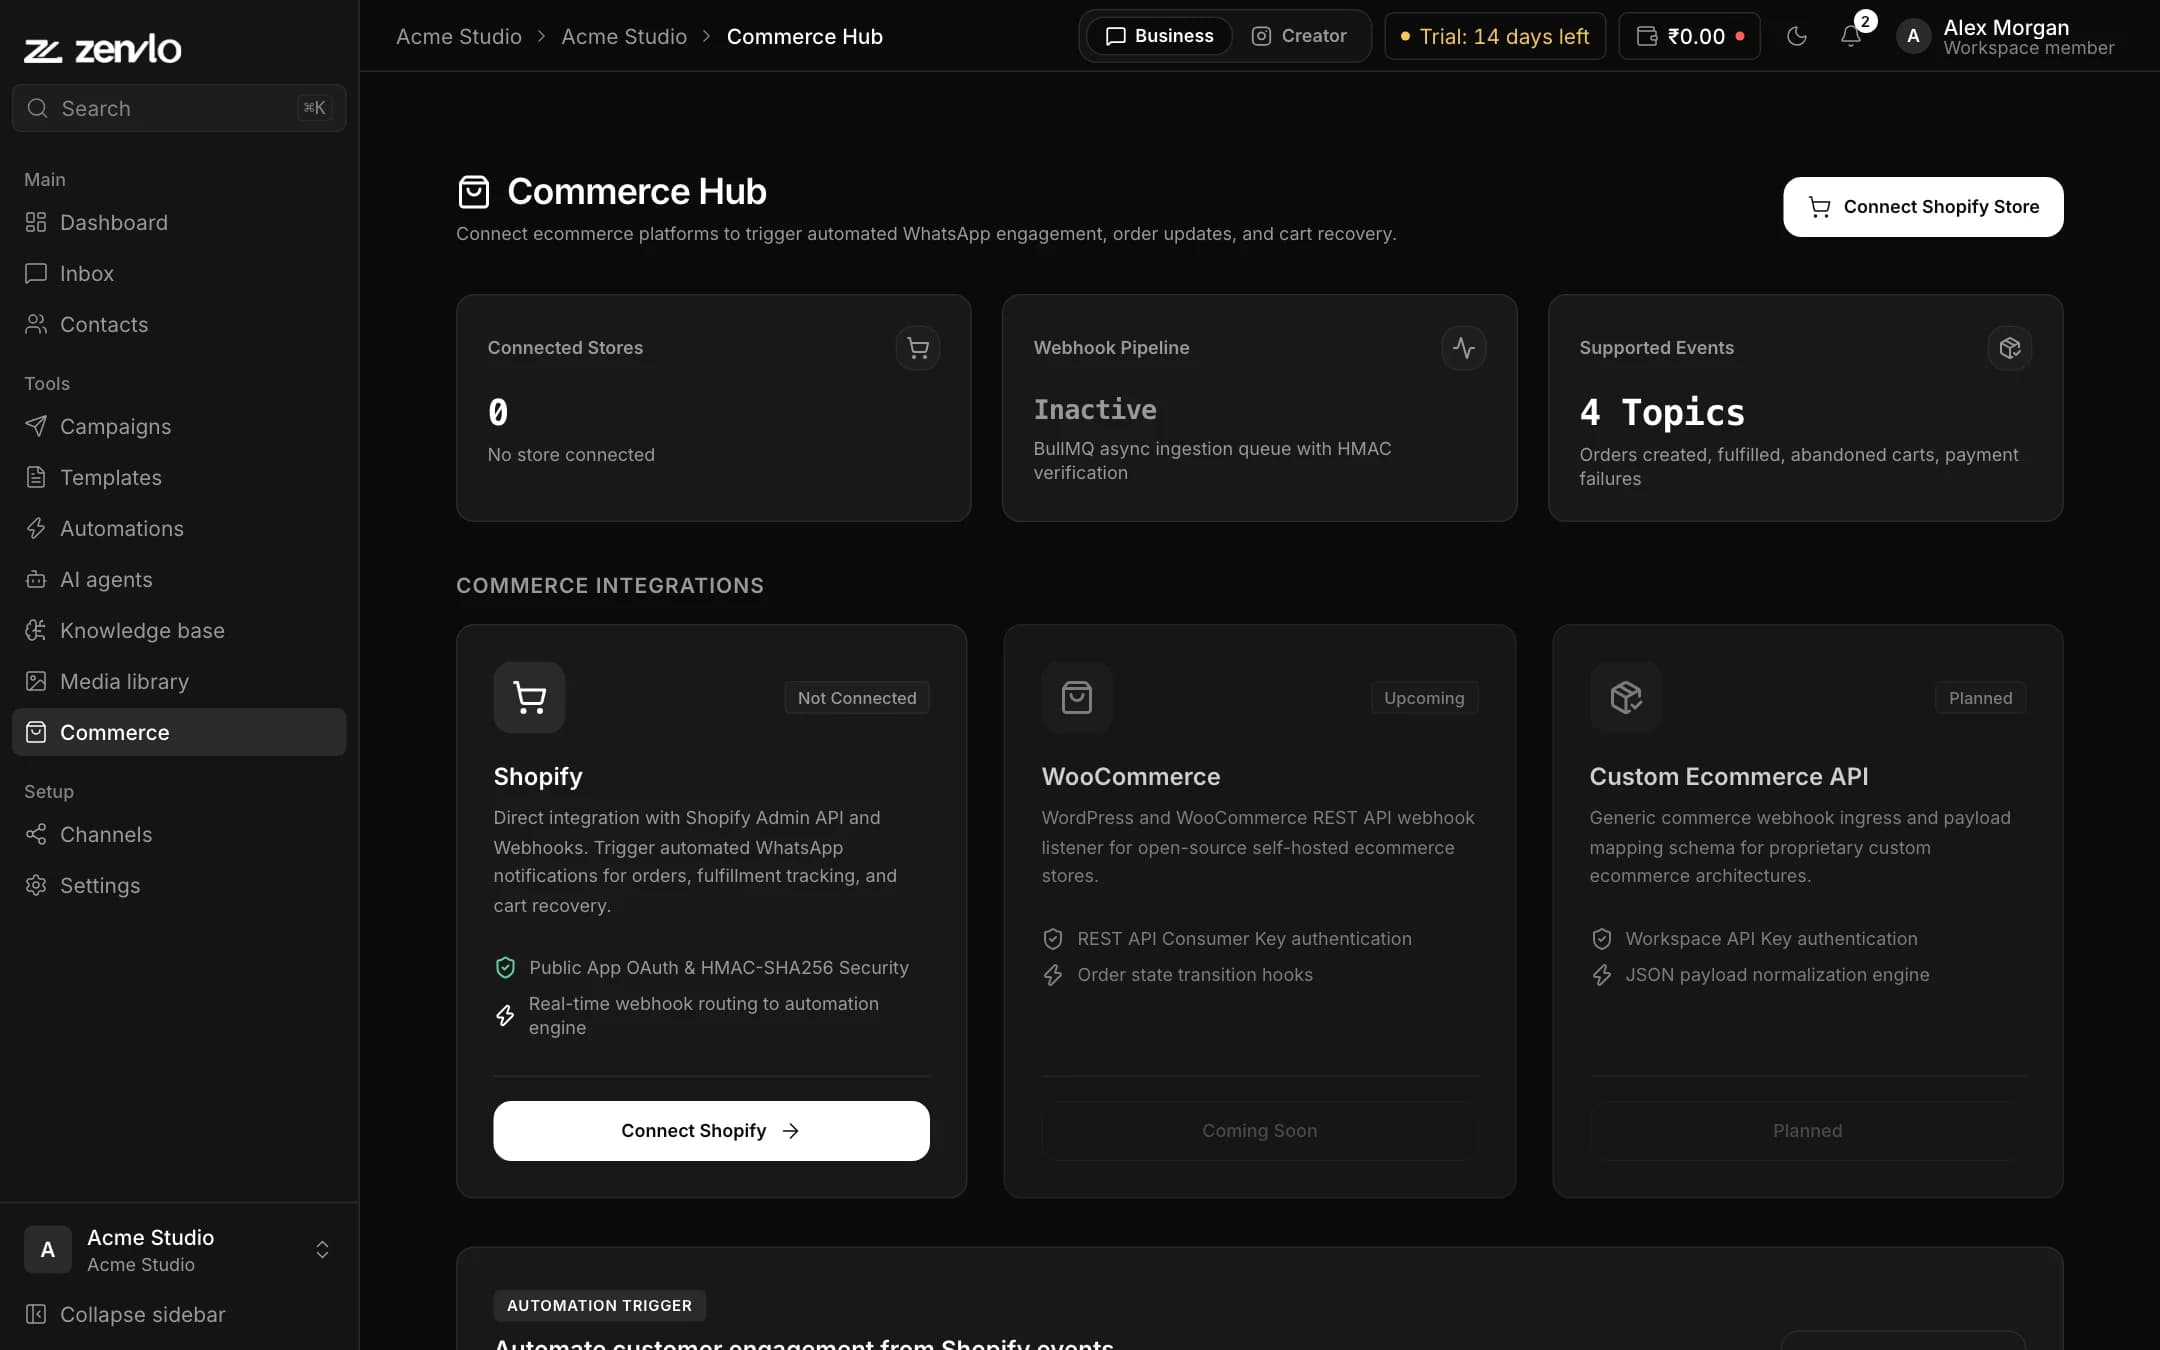Click the Settings gear icon
This screenshot has height=1350, width=2160.
pyautogui.click(x=36, y=885)
